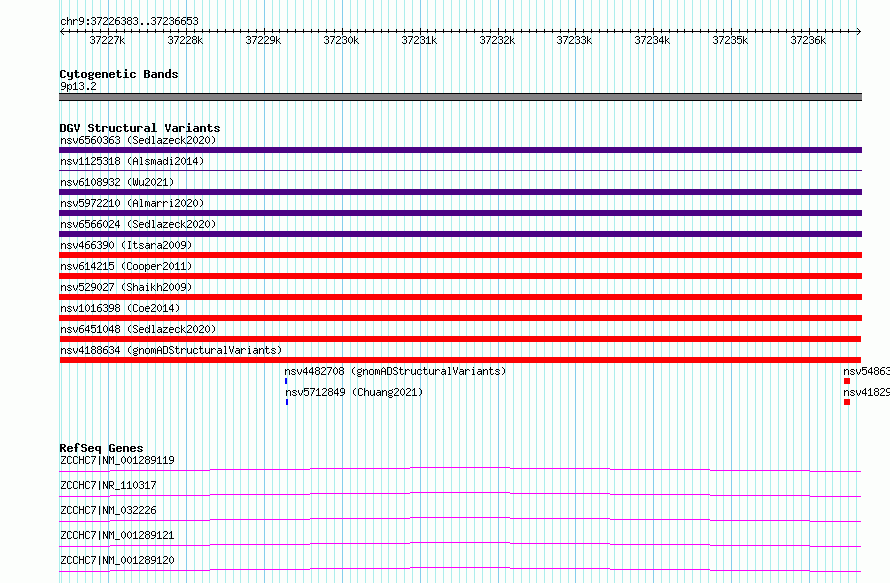This screenshot has height=583, width=890.
Task: Click the blue mark under nsv4482708
Action: tap(286, 381)
